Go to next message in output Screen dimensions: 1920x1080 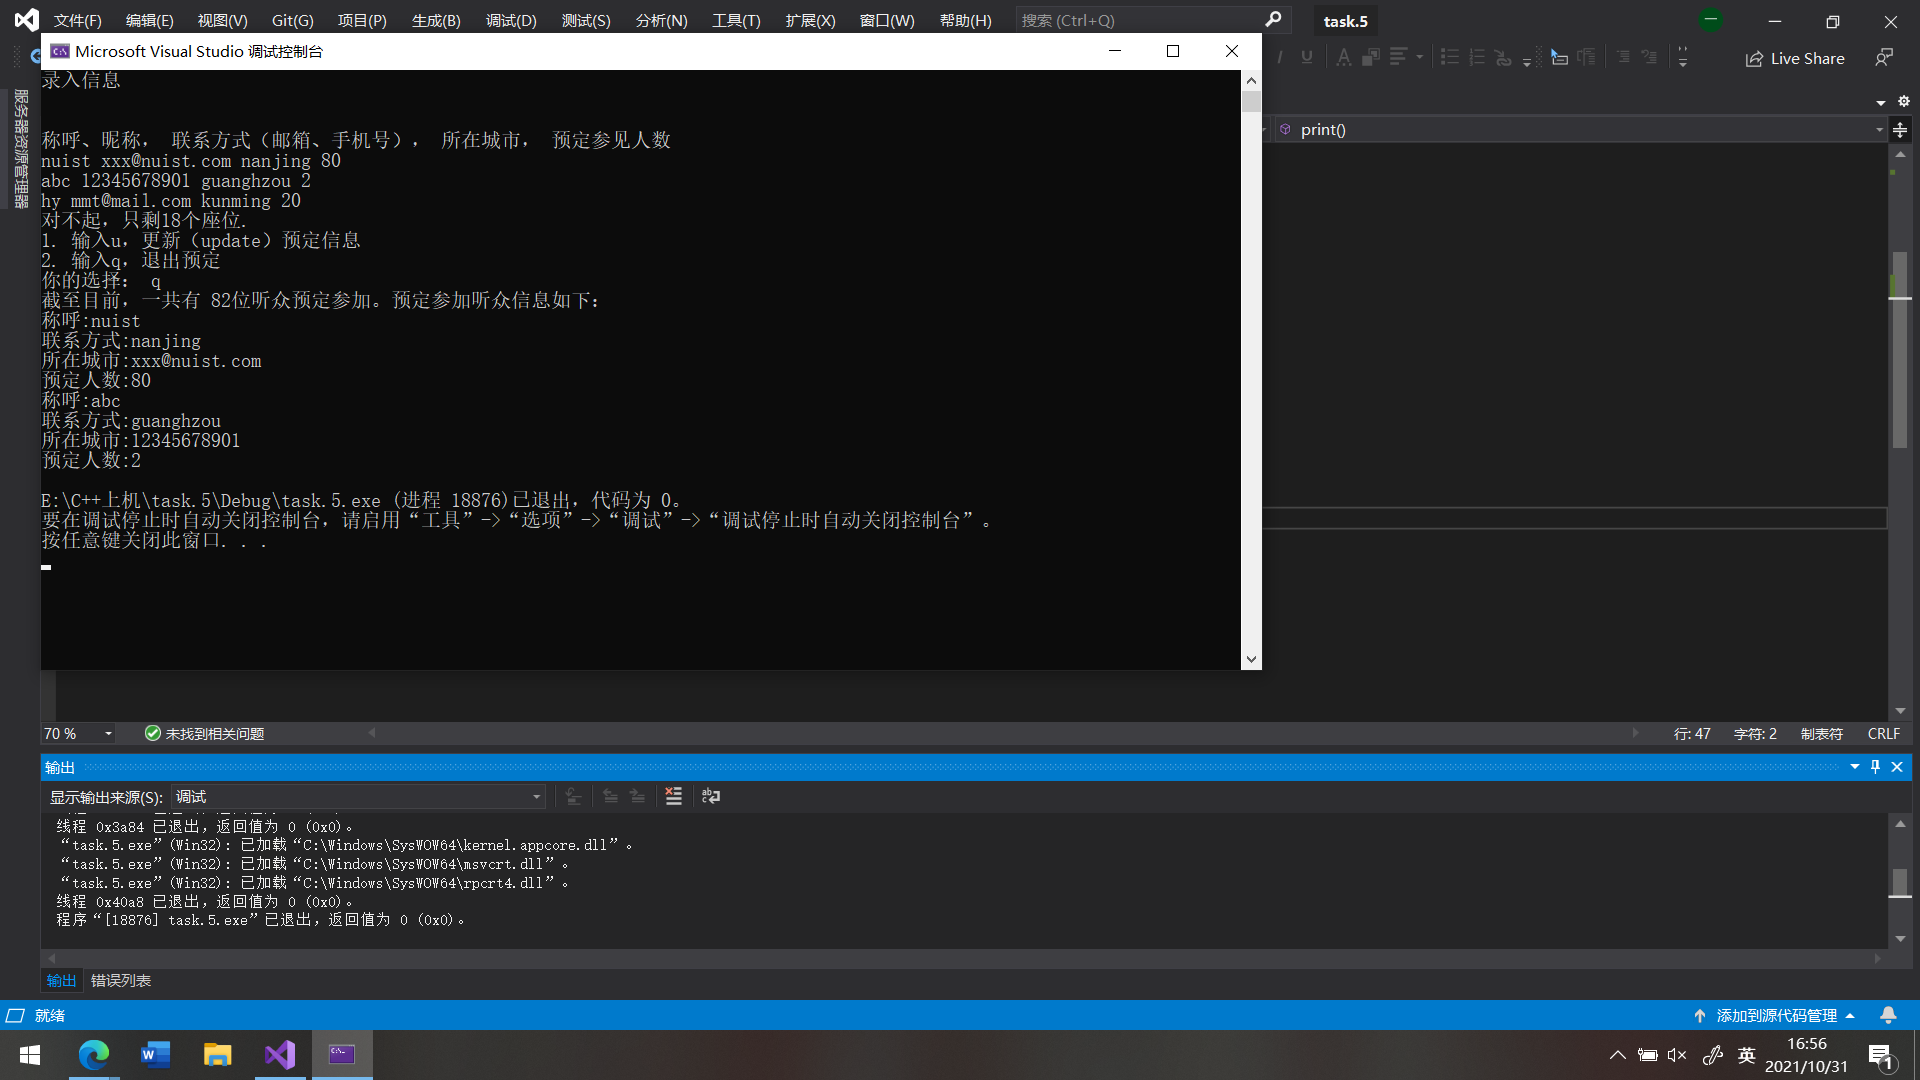tap(637, 797)
